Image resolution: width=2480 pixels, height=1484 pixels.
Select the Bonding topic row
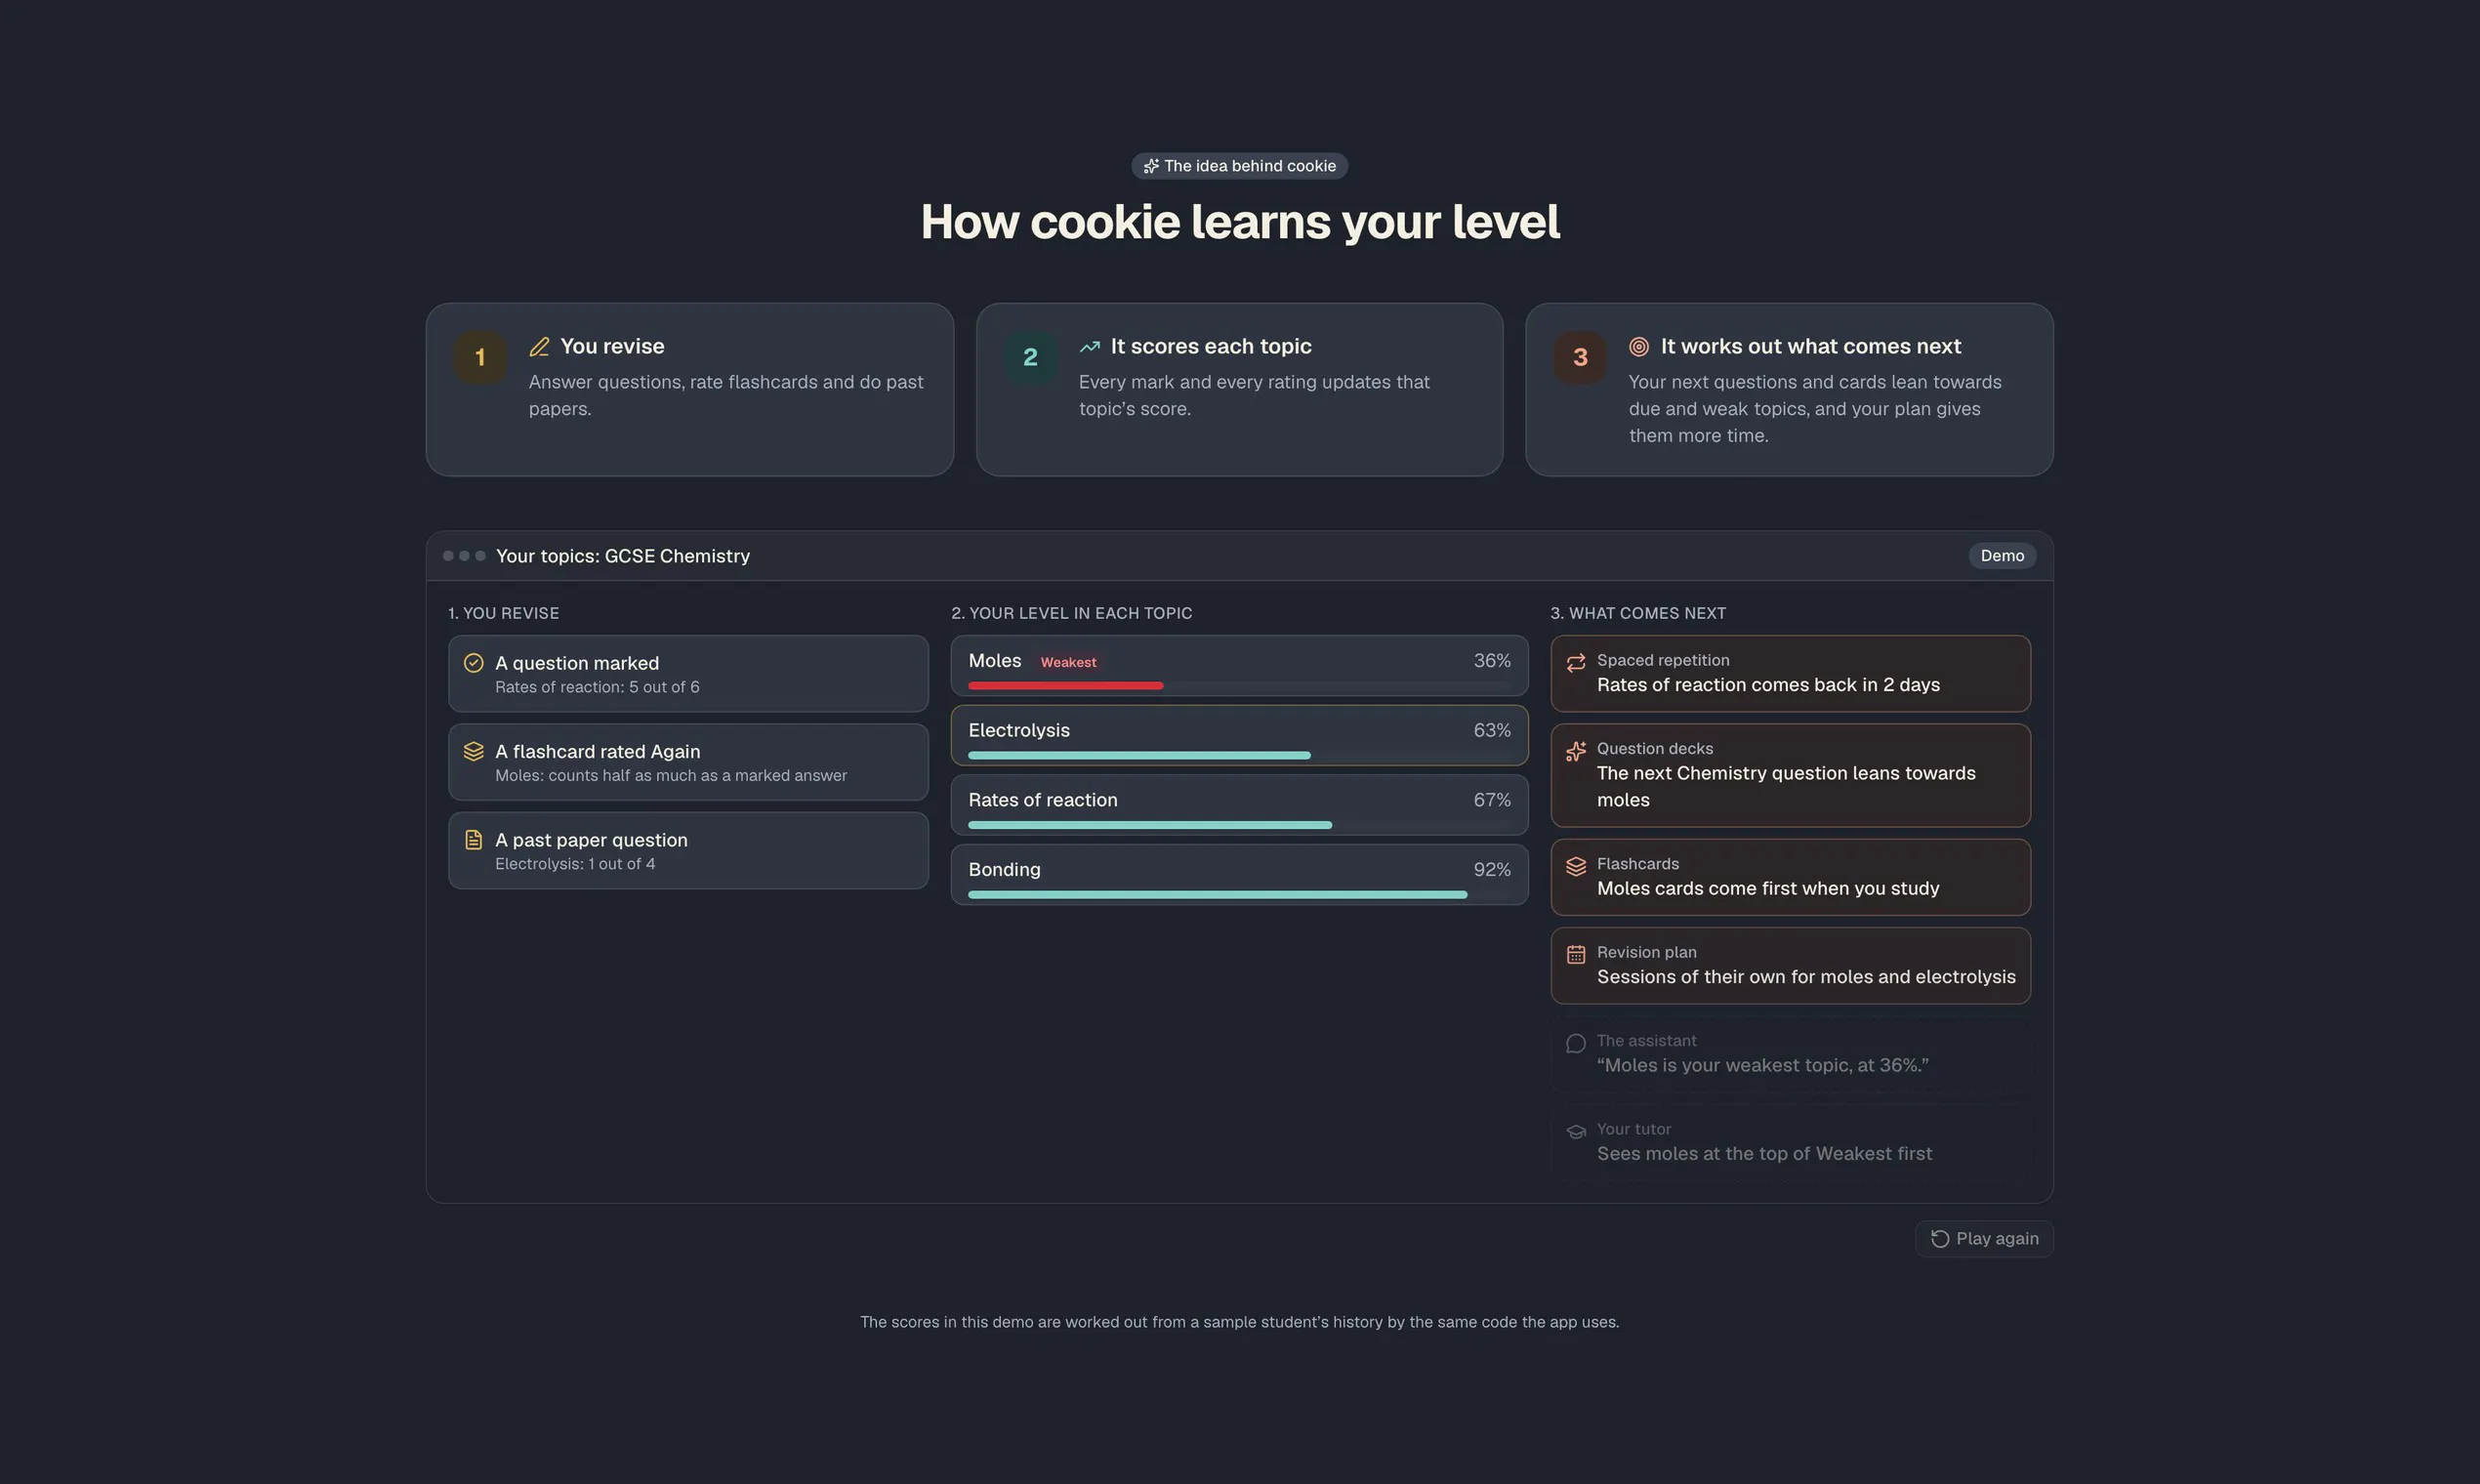[x=1239, y=875]
